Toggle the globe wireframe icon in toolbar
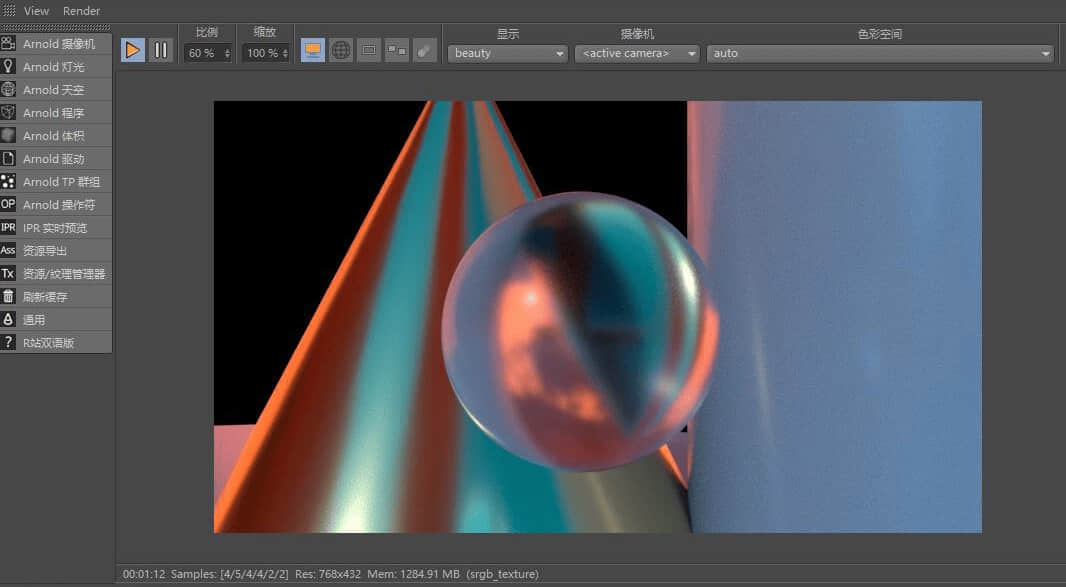This screenshot has width=1066, height=587. (x=341, y=50)
